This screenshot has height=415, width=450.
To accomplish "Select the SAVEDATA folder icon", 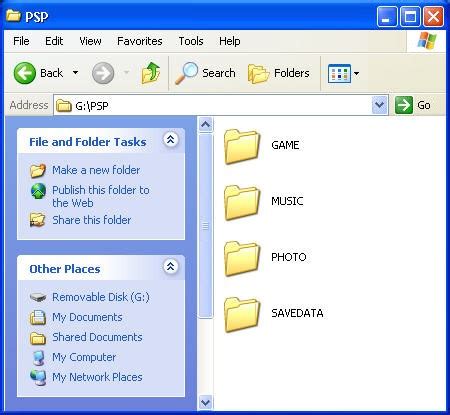I will coord(242,315).
